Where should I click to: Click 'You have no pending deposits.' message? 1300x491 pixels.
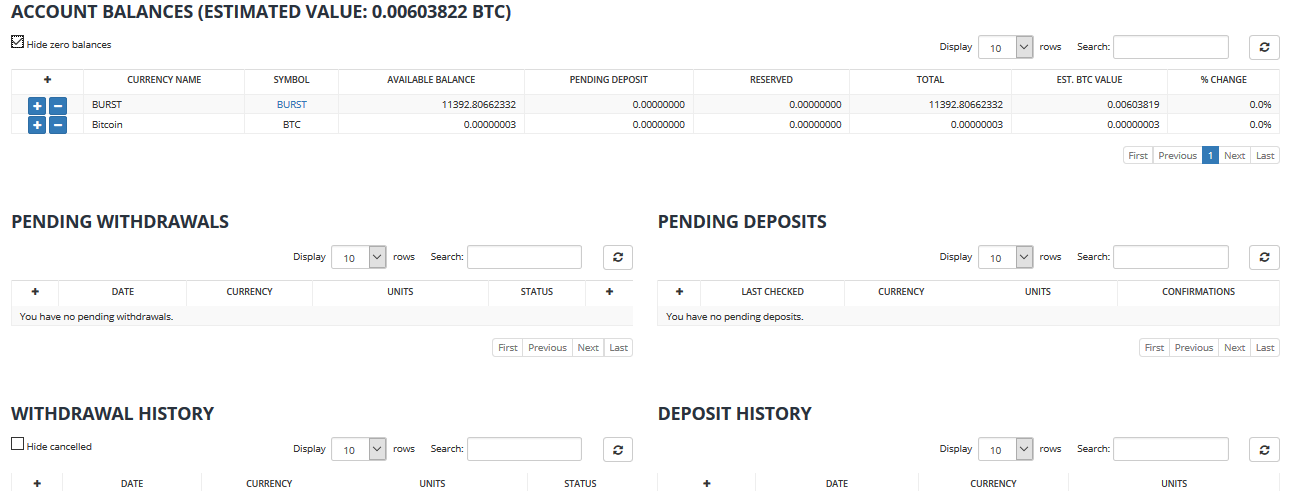click(x=735, y=317)
